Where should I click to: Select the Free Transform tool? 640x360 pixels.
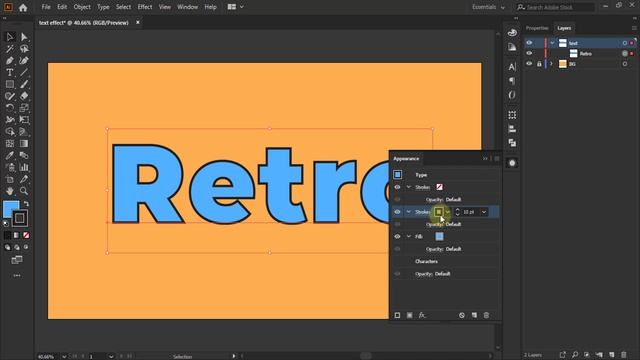coord(24,120)
